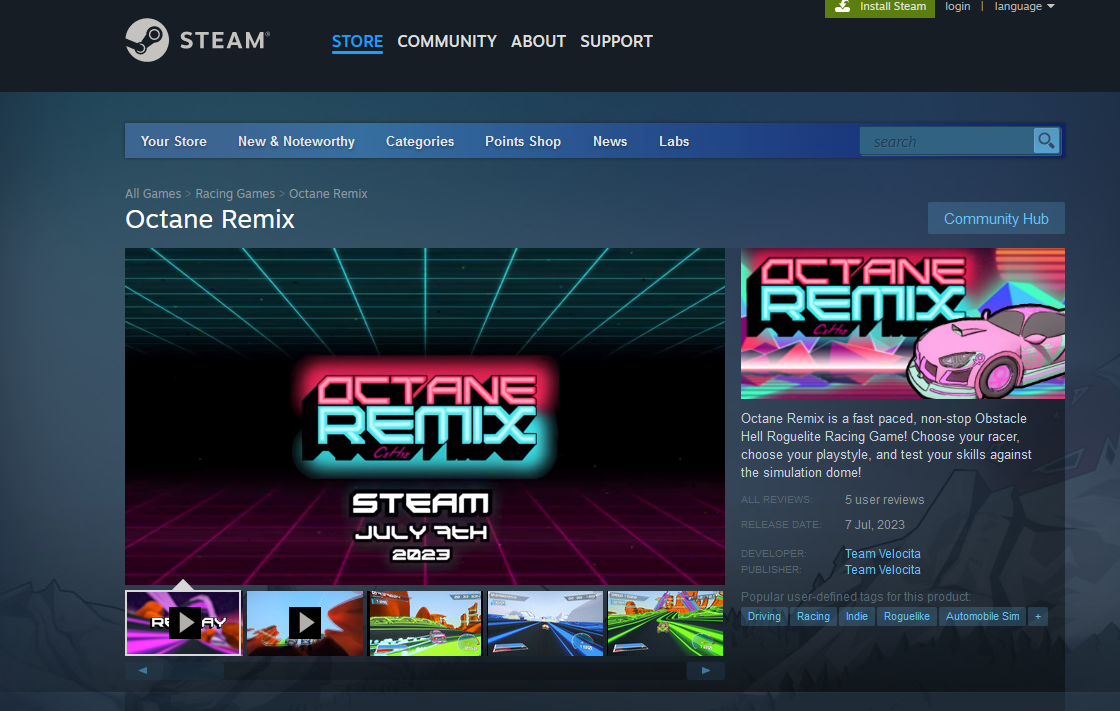Viewport: 1120px width, 711px height.
Task: Open the Team Velocita developer link
Action: 883,554
